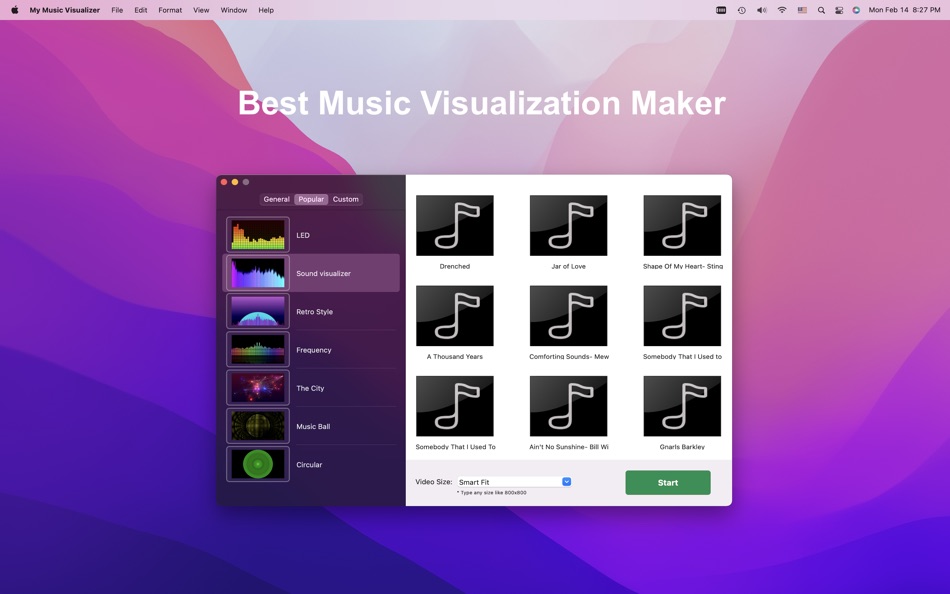
Task: Select the Ain't No Sunshine song icon
Action: pyautogui.click(x=568, y=406)
